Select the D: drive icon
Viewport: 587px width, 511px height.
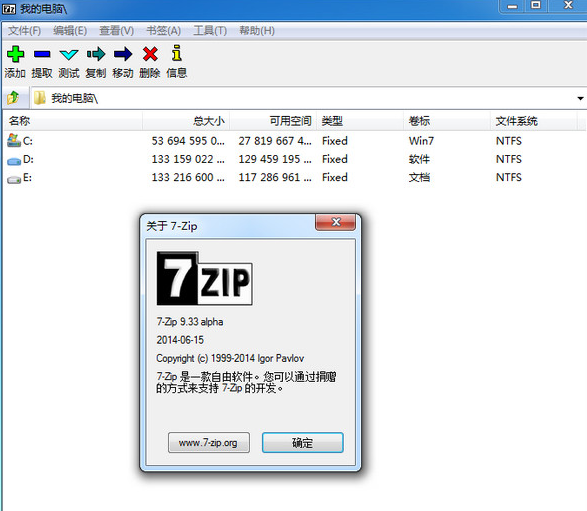click(x=14, y=161)
